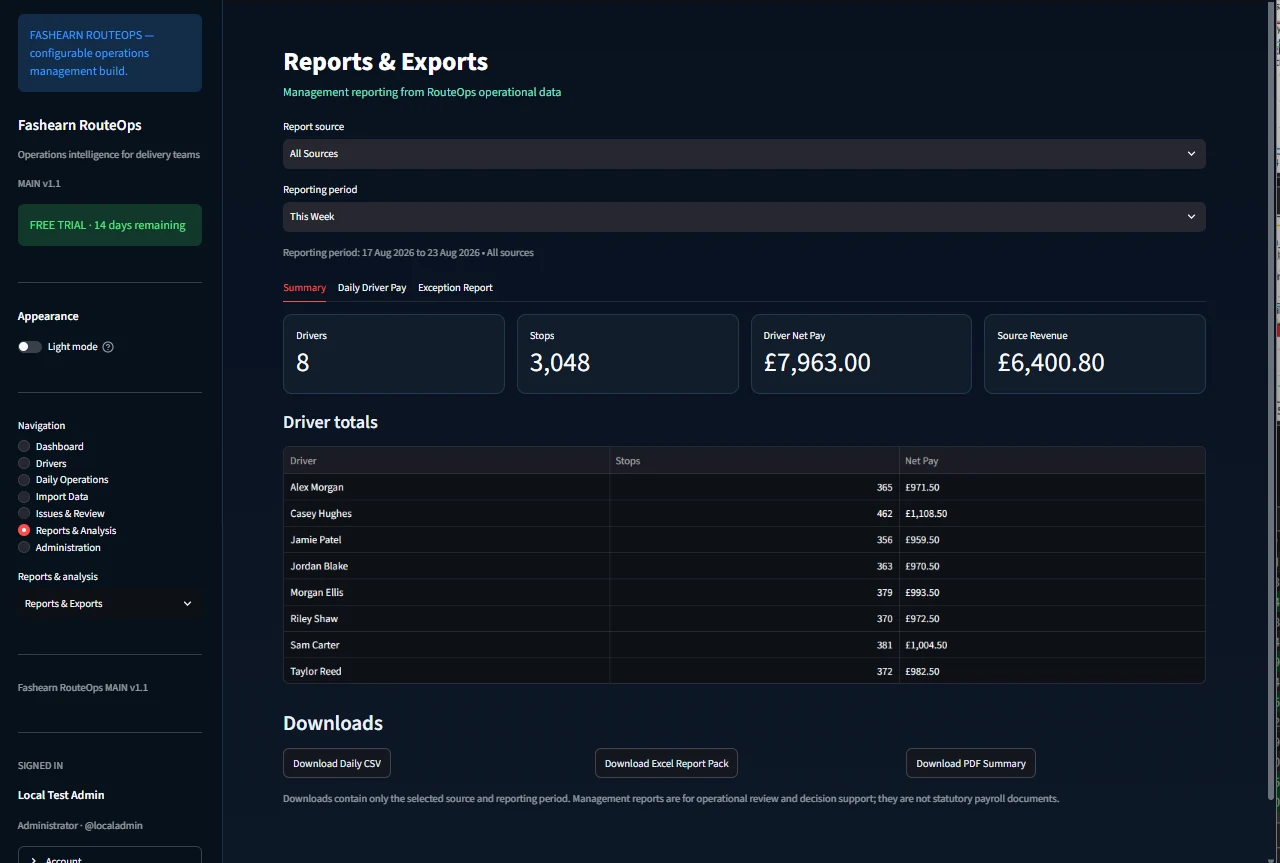1280x863 pixels.
Task: Select the Drivers navigation radio option
Action: point(42,463)
